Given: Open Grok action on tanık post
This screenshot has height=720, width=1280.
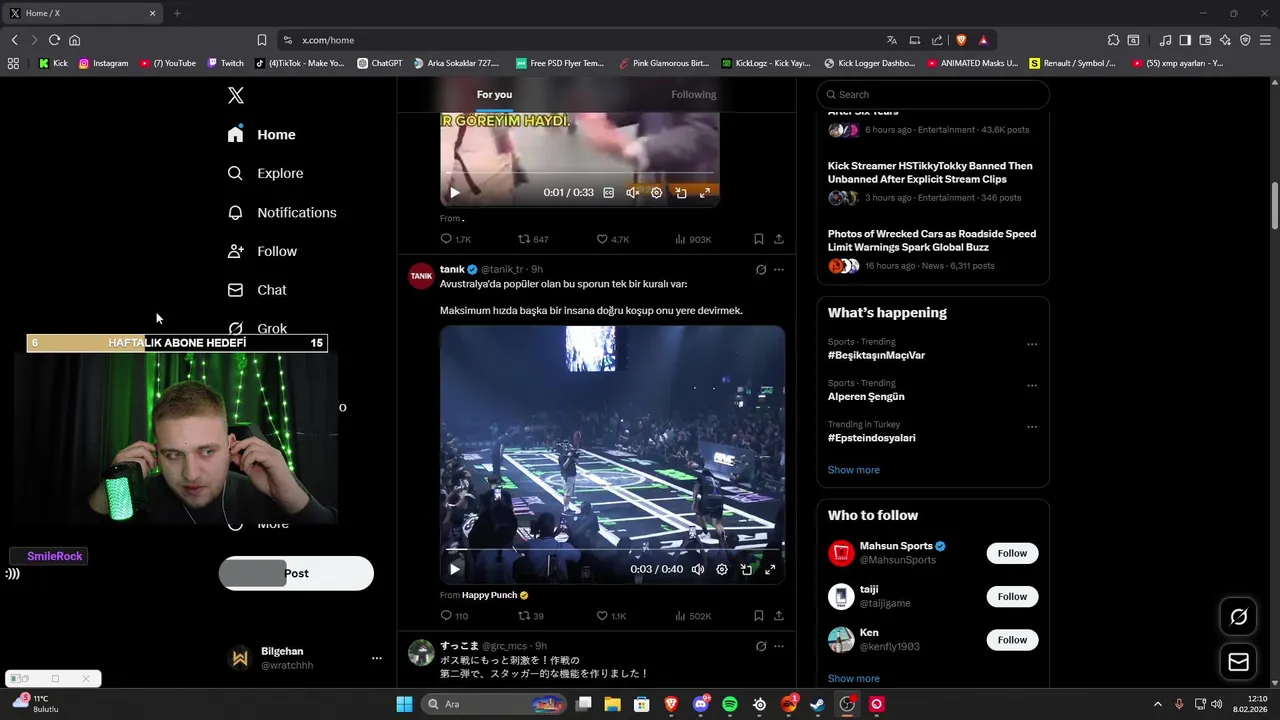Looking at the screenshot, I should click(761, 270).
